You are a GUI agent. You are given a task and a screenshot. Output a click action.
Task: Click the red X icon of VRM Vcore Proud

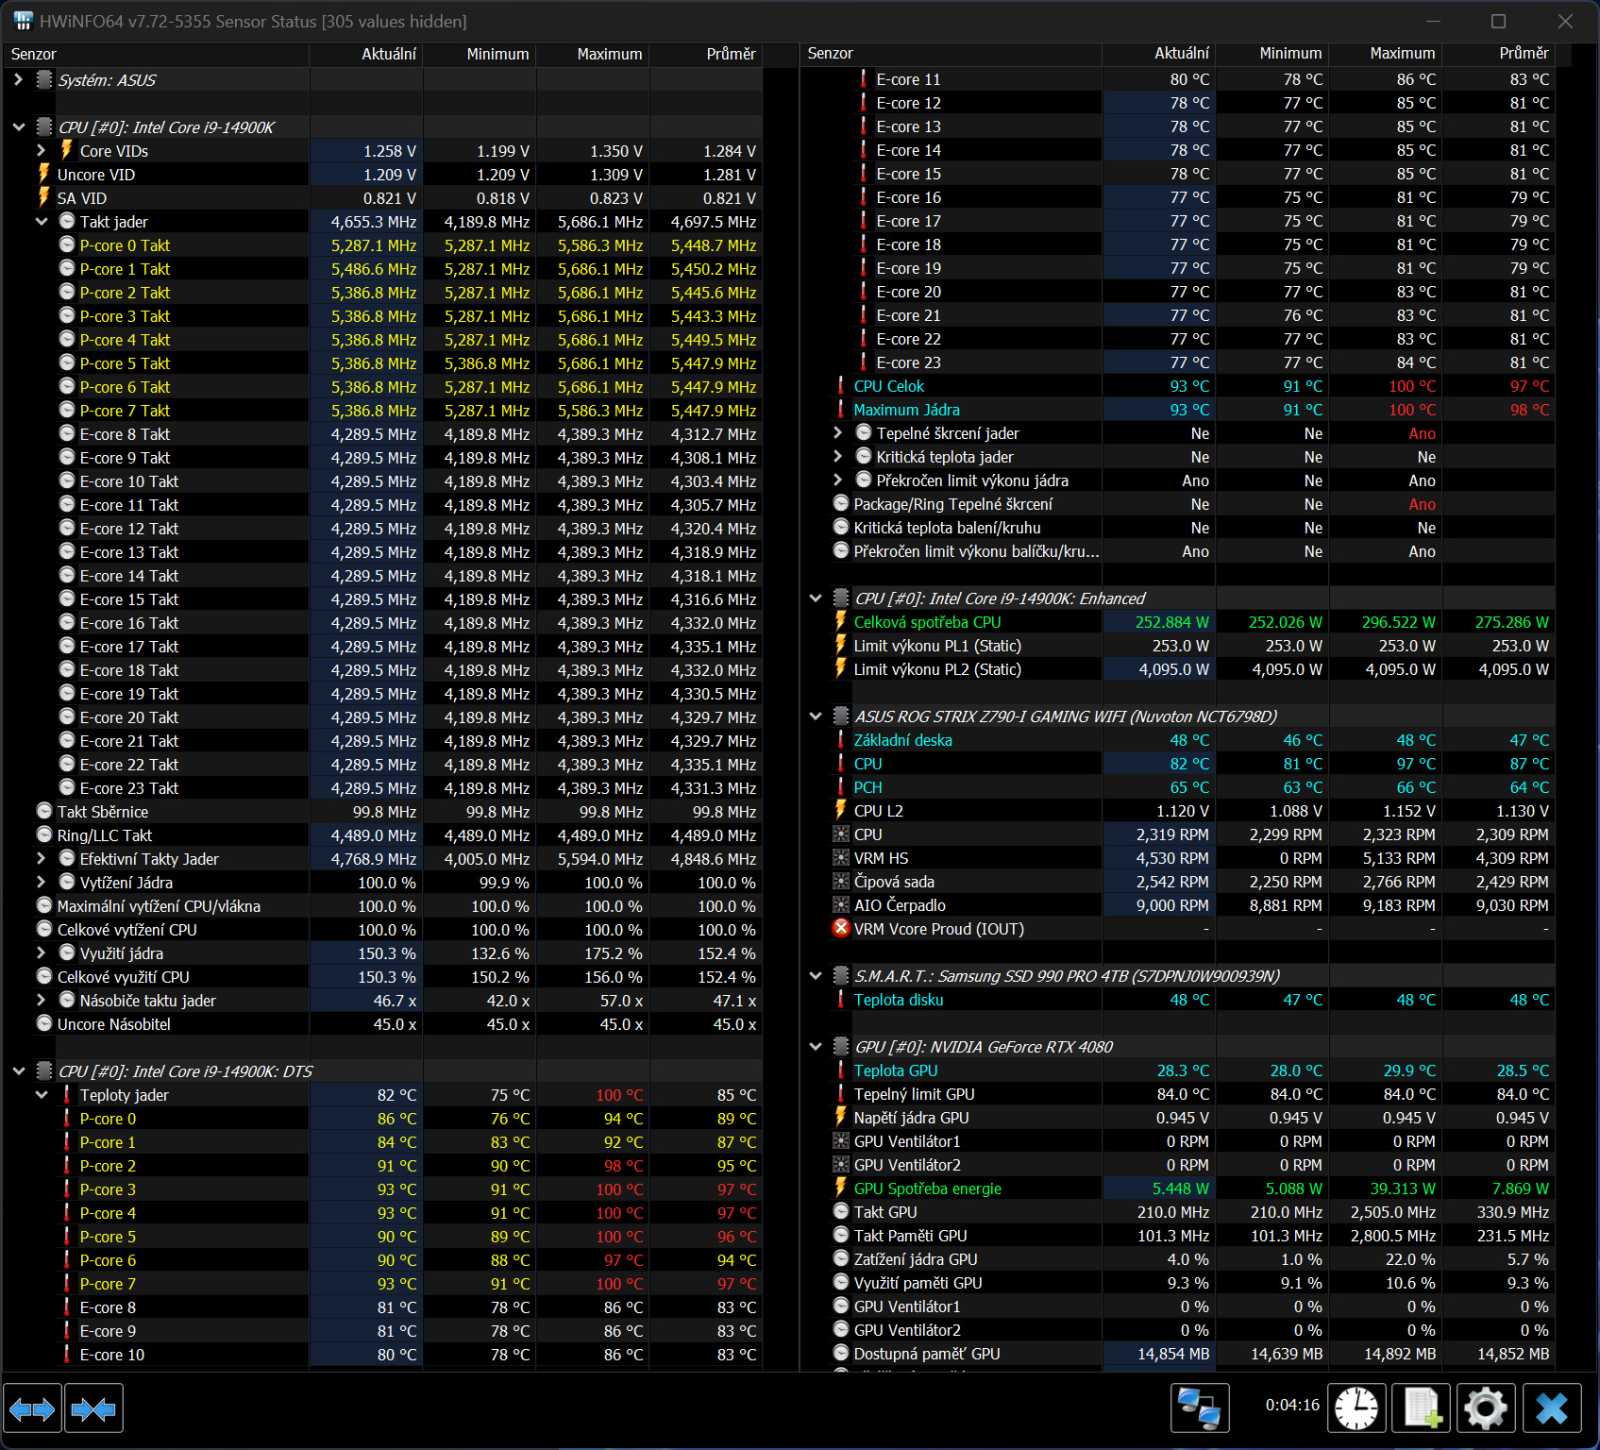[841, 928]
